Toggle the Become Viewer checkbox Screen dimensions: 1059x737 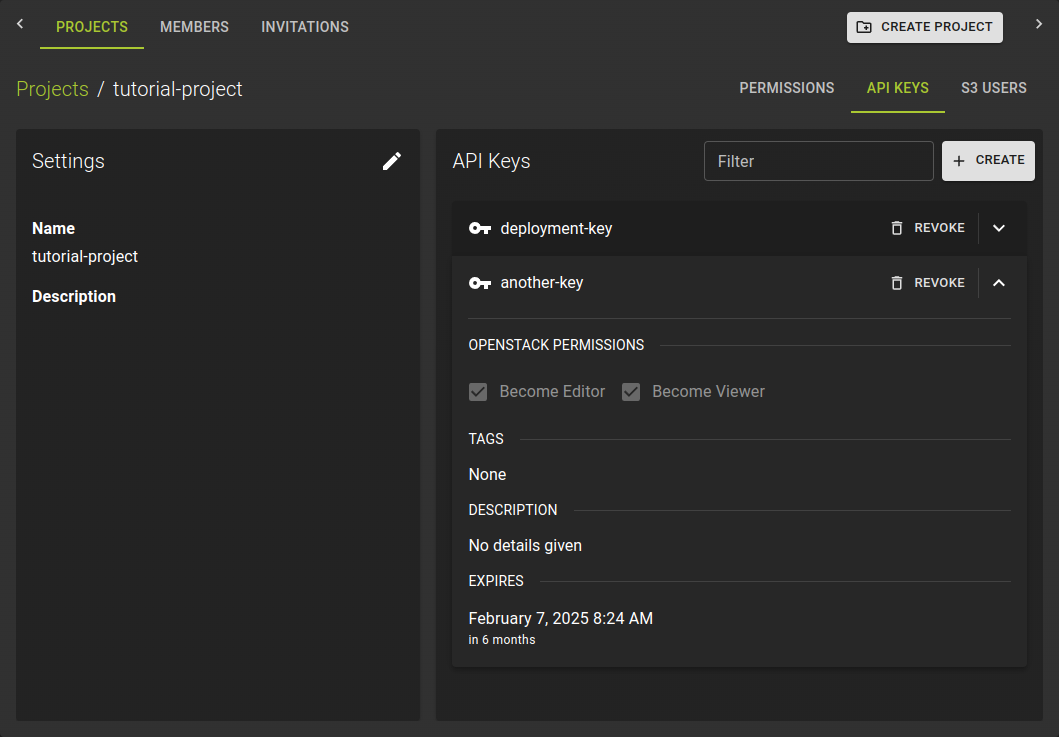tap(631, 392)
